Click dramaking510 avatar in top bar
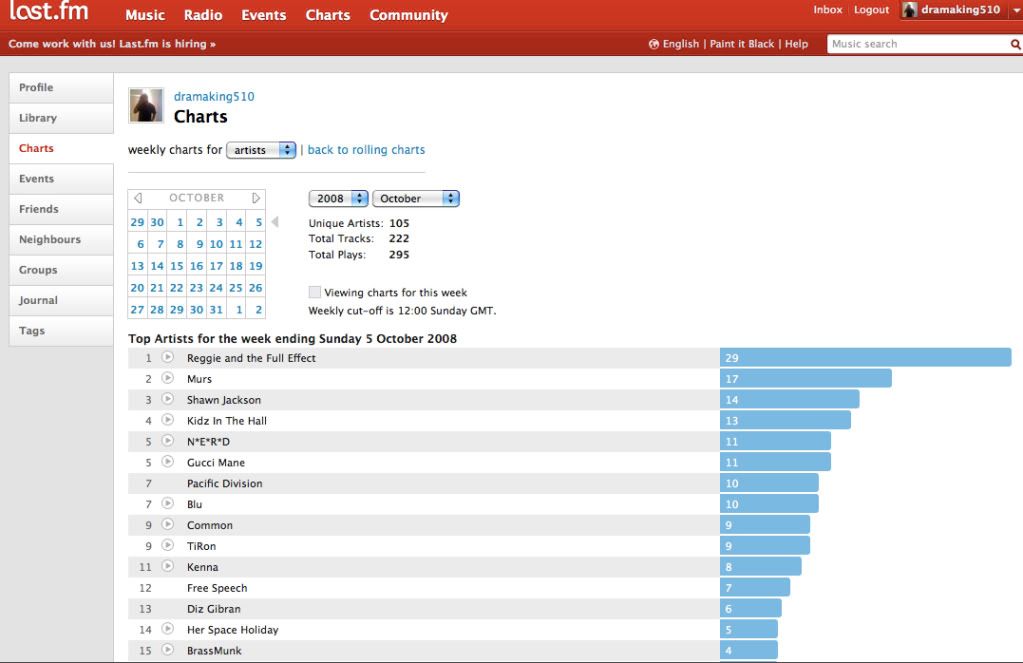Screen dimensions: 1023x663 pyautogui.click(x=909, y=10)
